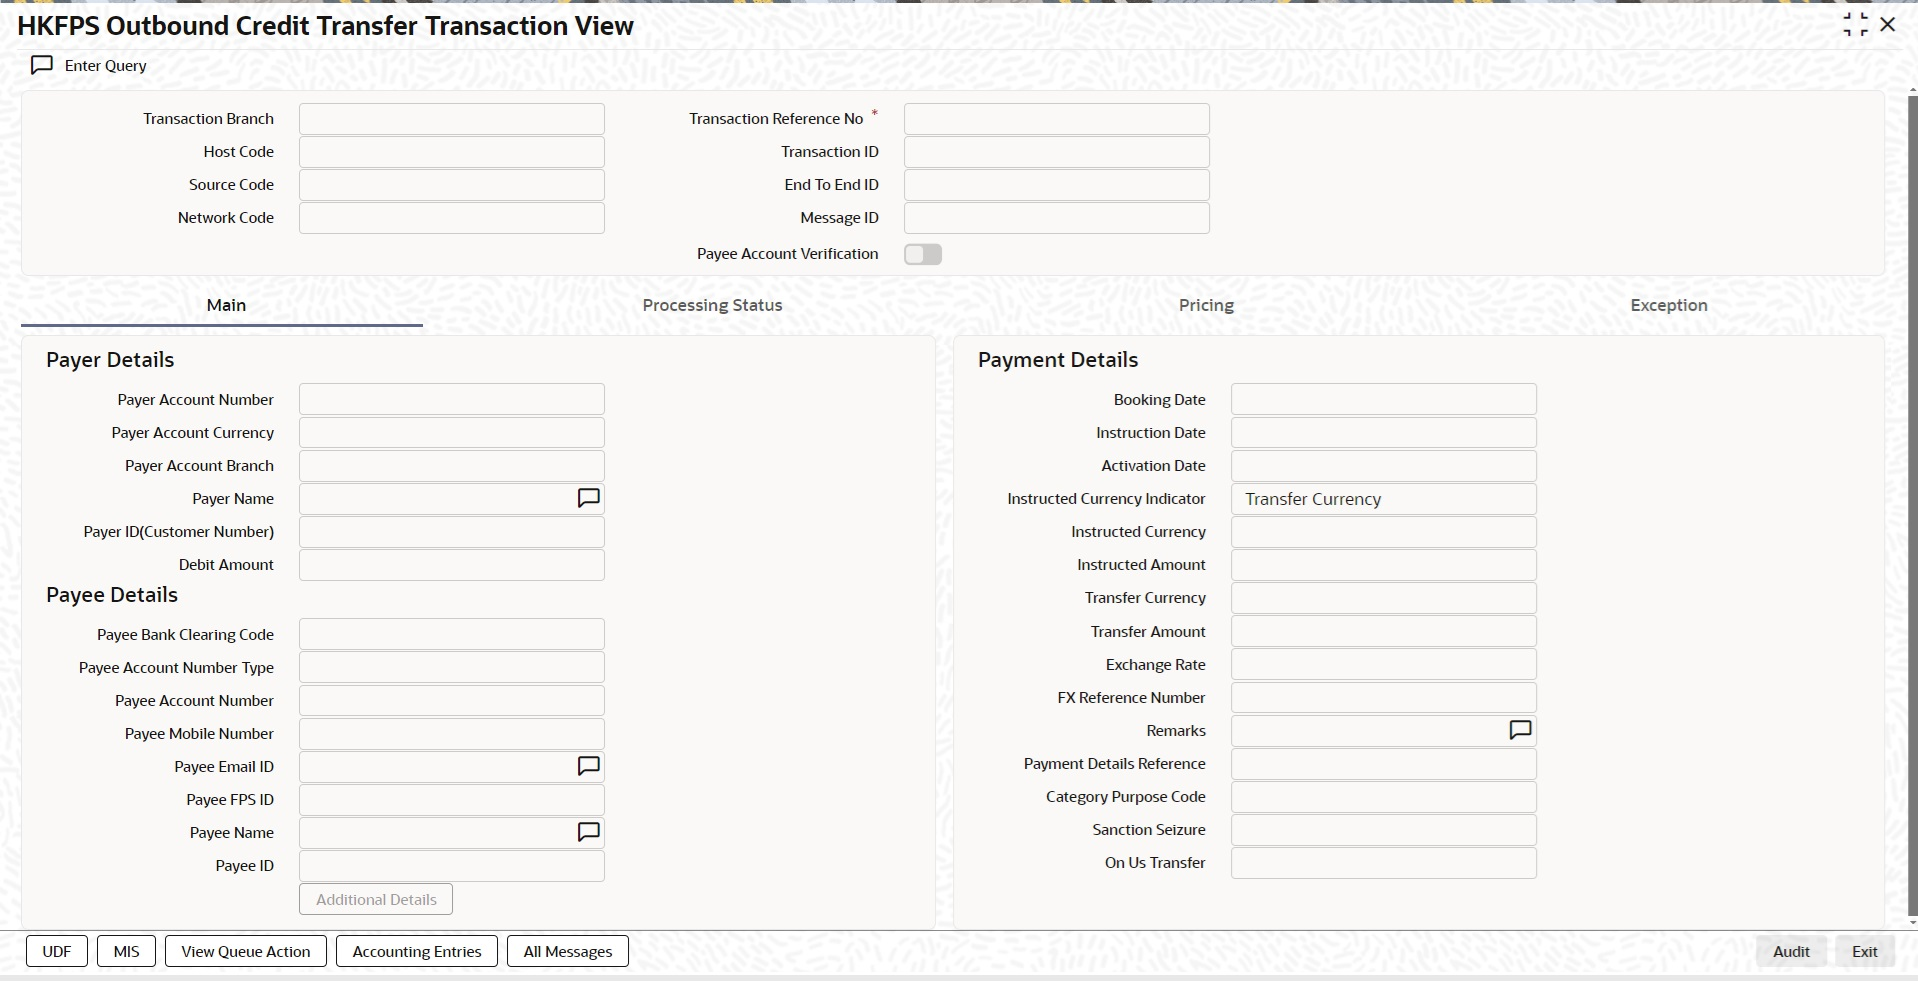Click the Enter Query speech bubble icon
Viewport: 1918px width, 982px height.
(x=42, y=66)
